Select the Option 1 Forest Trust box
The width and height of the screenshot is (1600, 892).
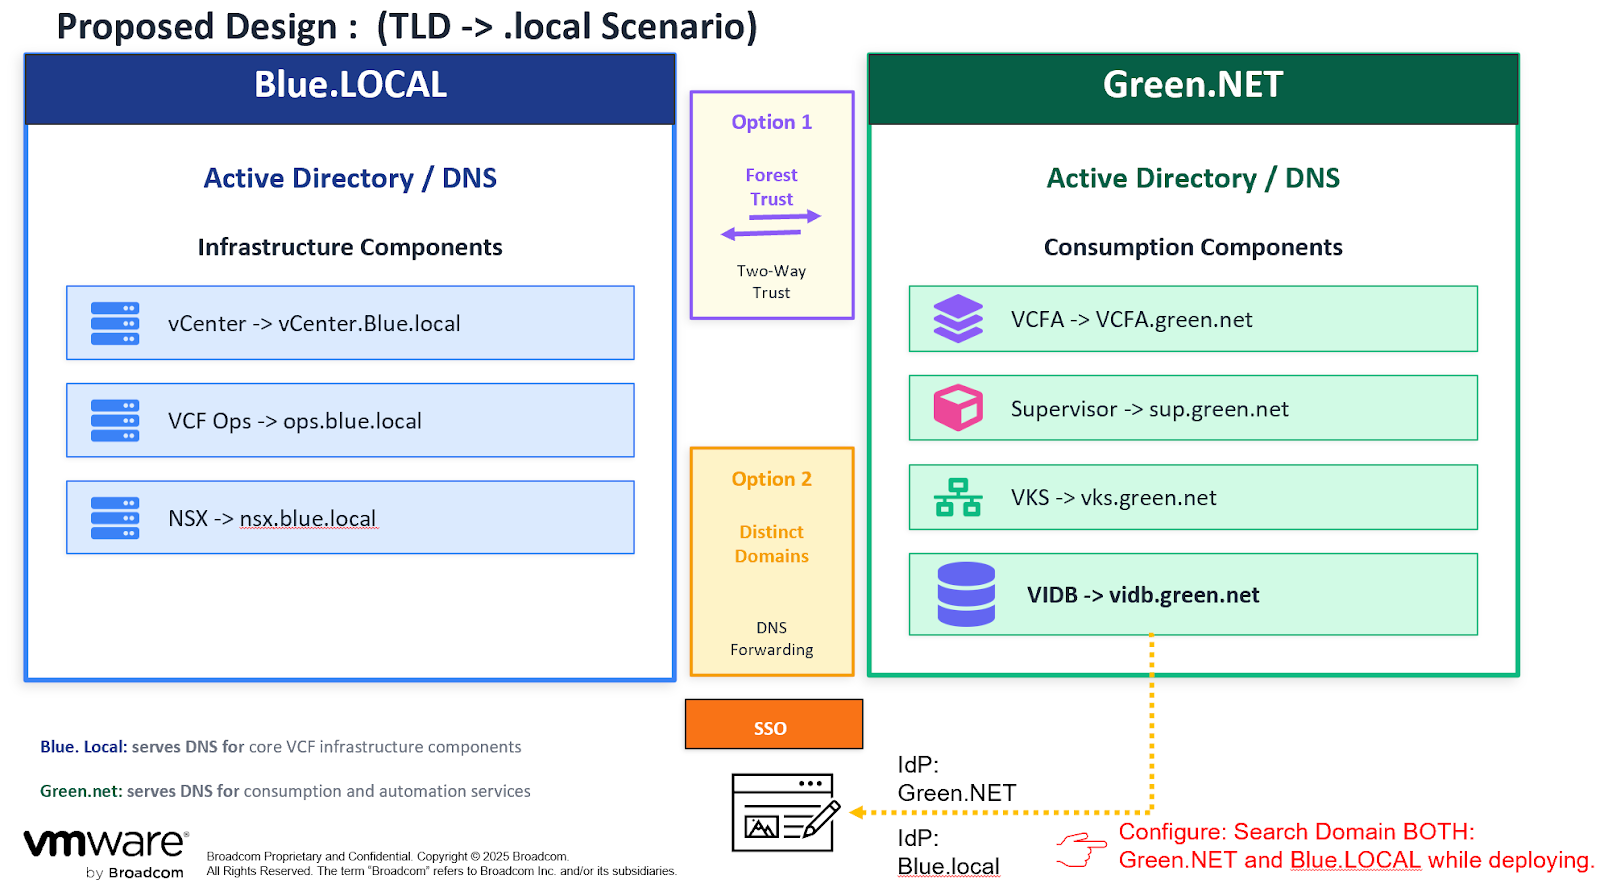point(772,206)
